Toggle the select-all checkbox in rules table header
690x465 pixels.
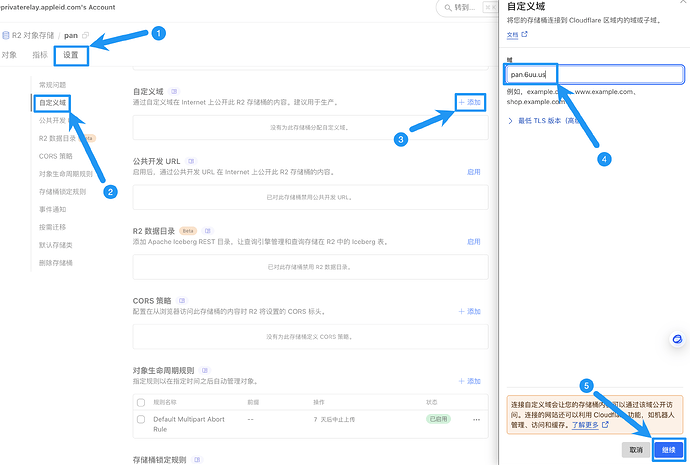[x=141, y=402]
